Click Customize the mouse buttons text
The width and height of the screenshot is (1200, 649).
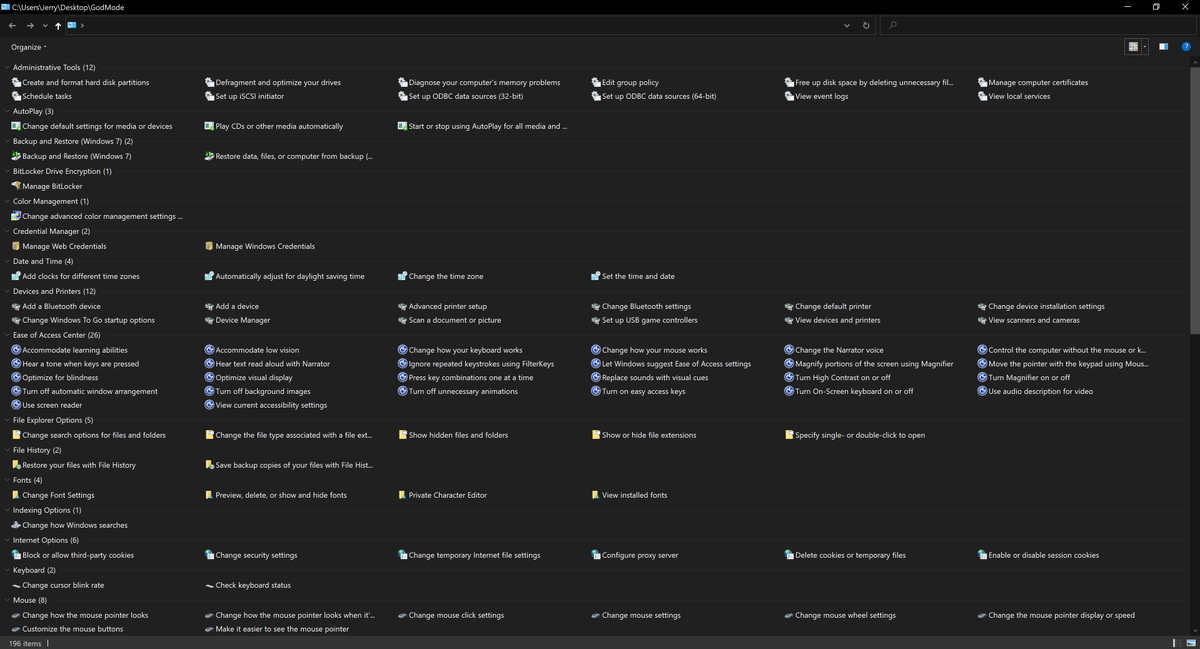click(73, 630)
